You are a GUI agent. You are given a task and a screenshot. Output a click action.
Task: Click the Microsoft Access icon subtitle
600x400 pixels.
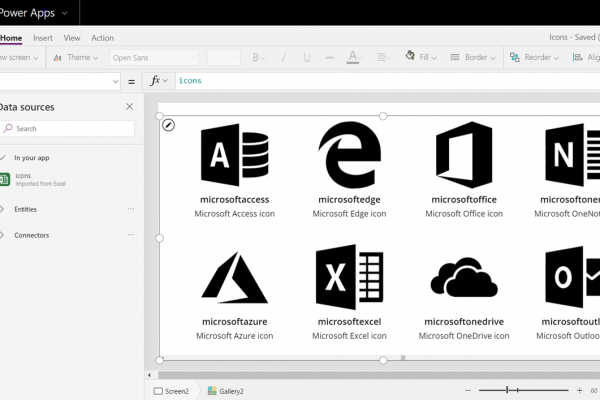pyautogui.click(x=235, y=214)
